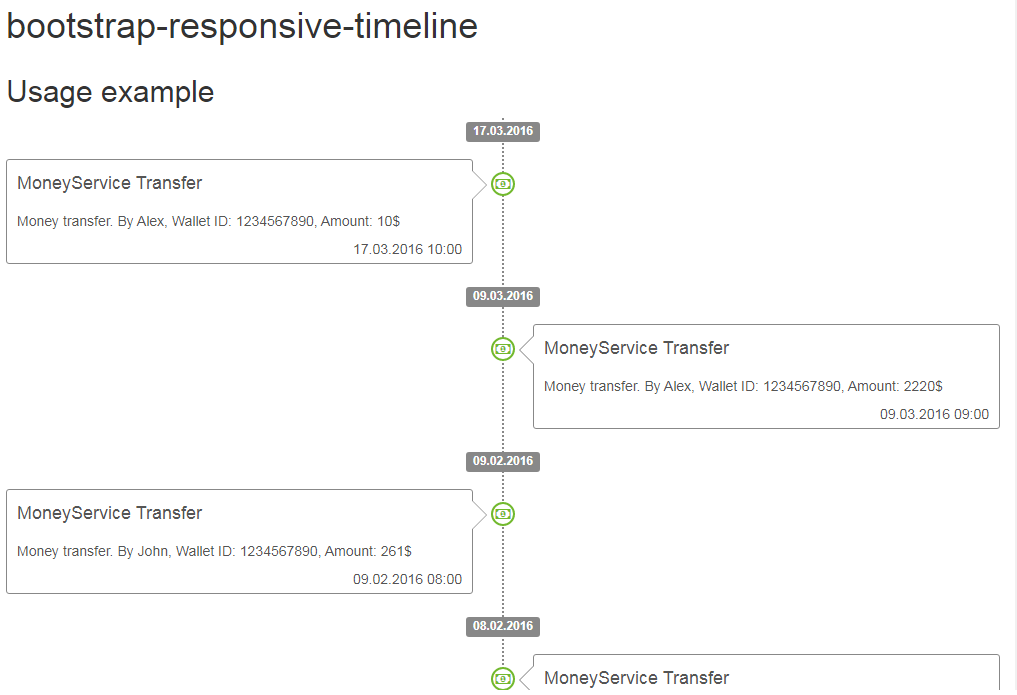Click the bottom partially visible MoneyService Transfer title
Image resolution: width=1017 pixels, height=695 pixels.
tap(636, 678)
